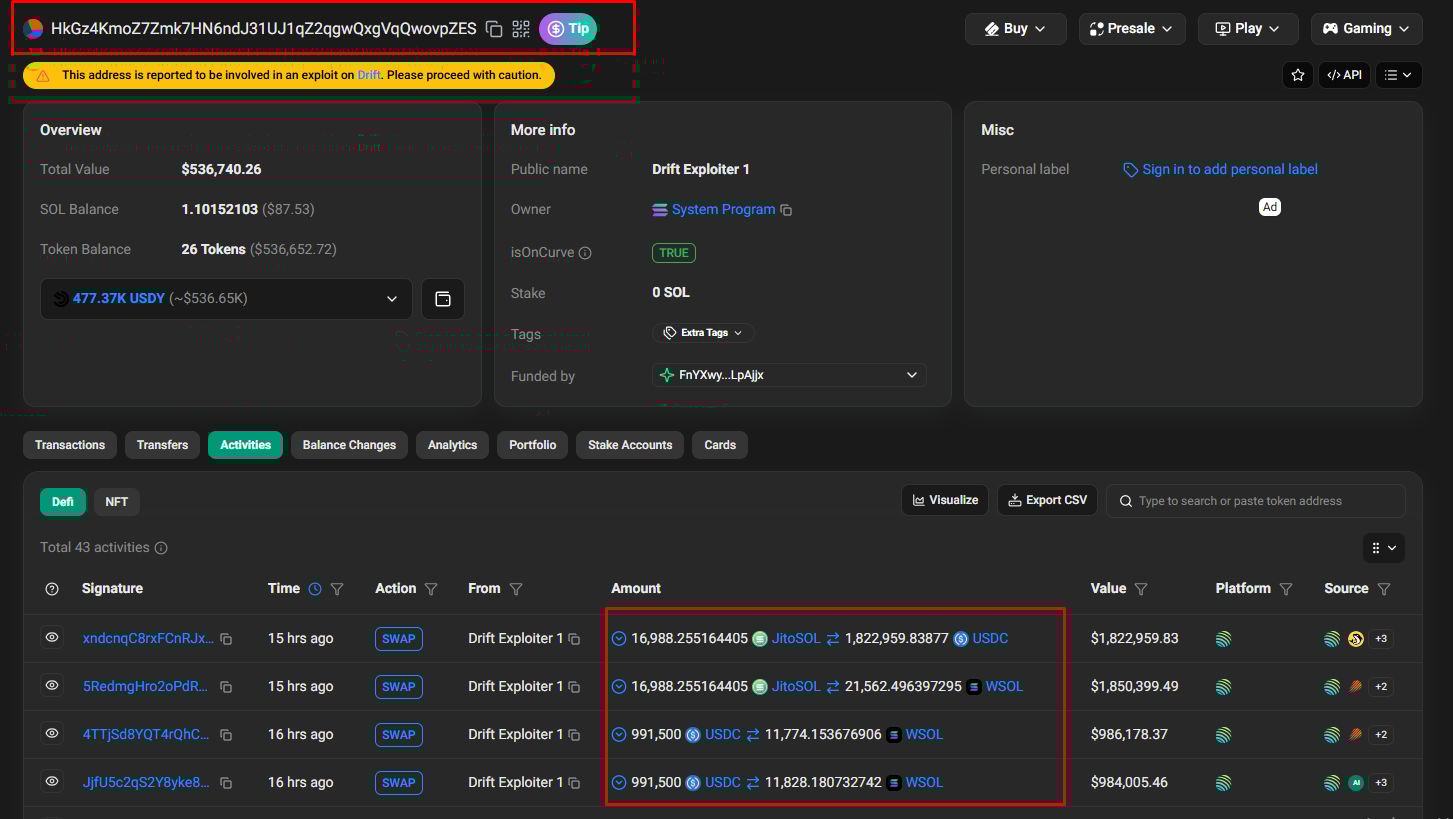Select the Defi activities filter
Image resolution: width=1453 pixels, height=819 pixels.
62,501
